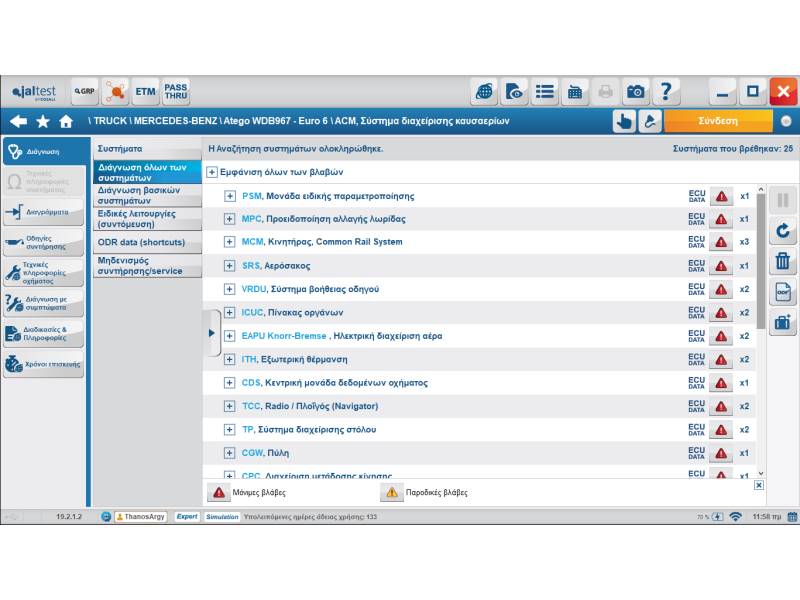The image size is (800, 600).
Task: Click the GRP button in top toolbar
Action: 84,92
